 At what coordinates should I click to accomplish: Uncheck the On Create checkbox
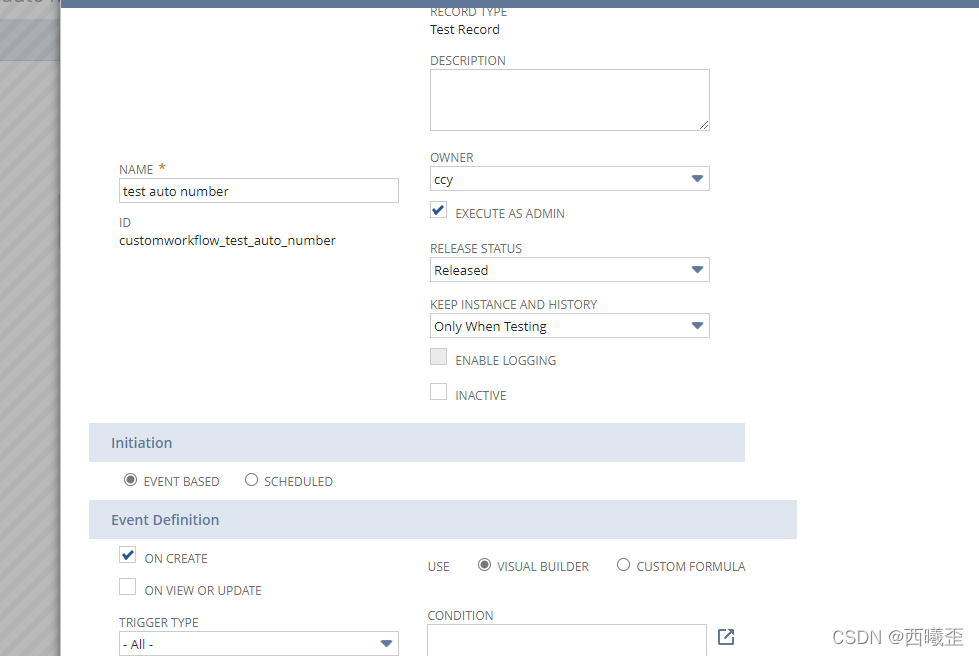pyautogui.click(x=127, y=555)
